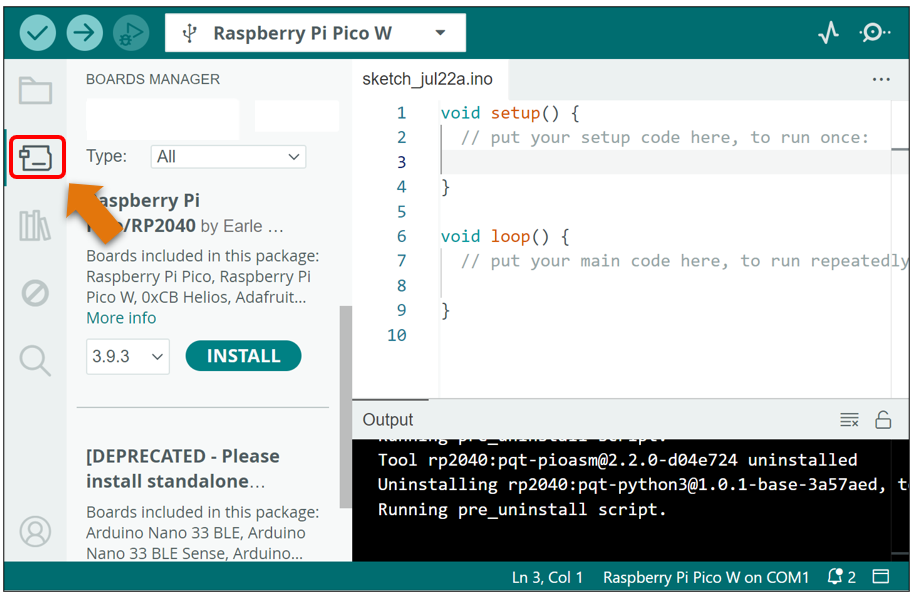Screen dimensions: 914x598
Task: Click the void loop() line
Action: tap(505, 237)
